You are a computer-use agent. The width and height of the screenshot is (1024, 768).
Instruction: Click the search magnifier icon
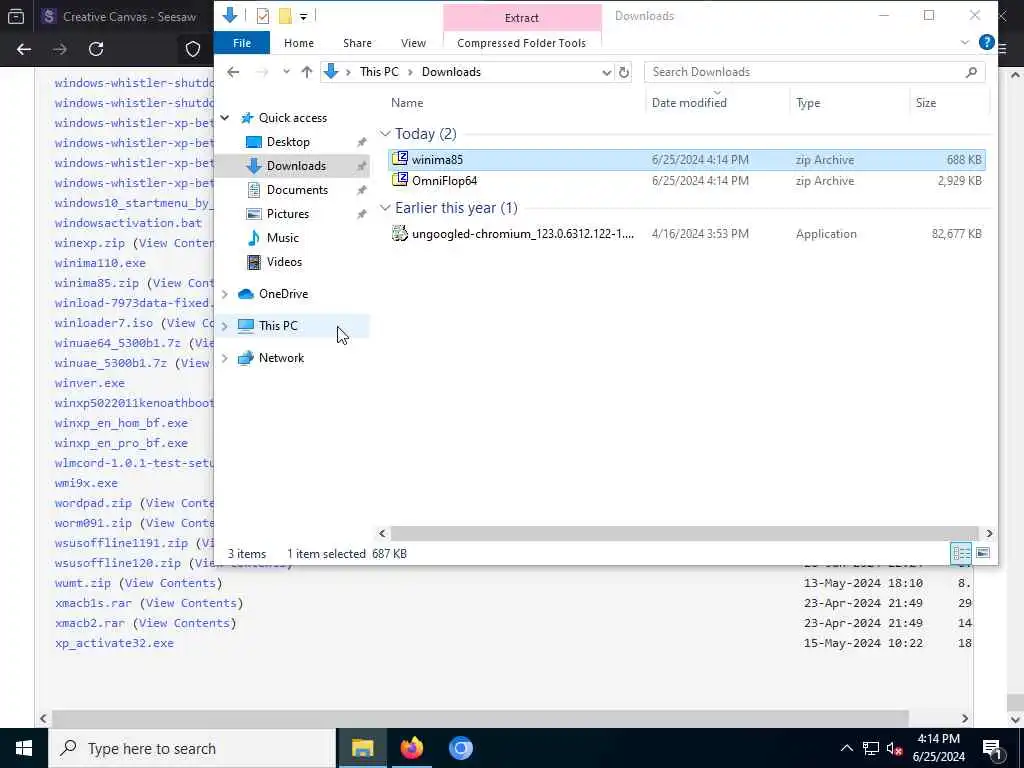tap(971, 72)
